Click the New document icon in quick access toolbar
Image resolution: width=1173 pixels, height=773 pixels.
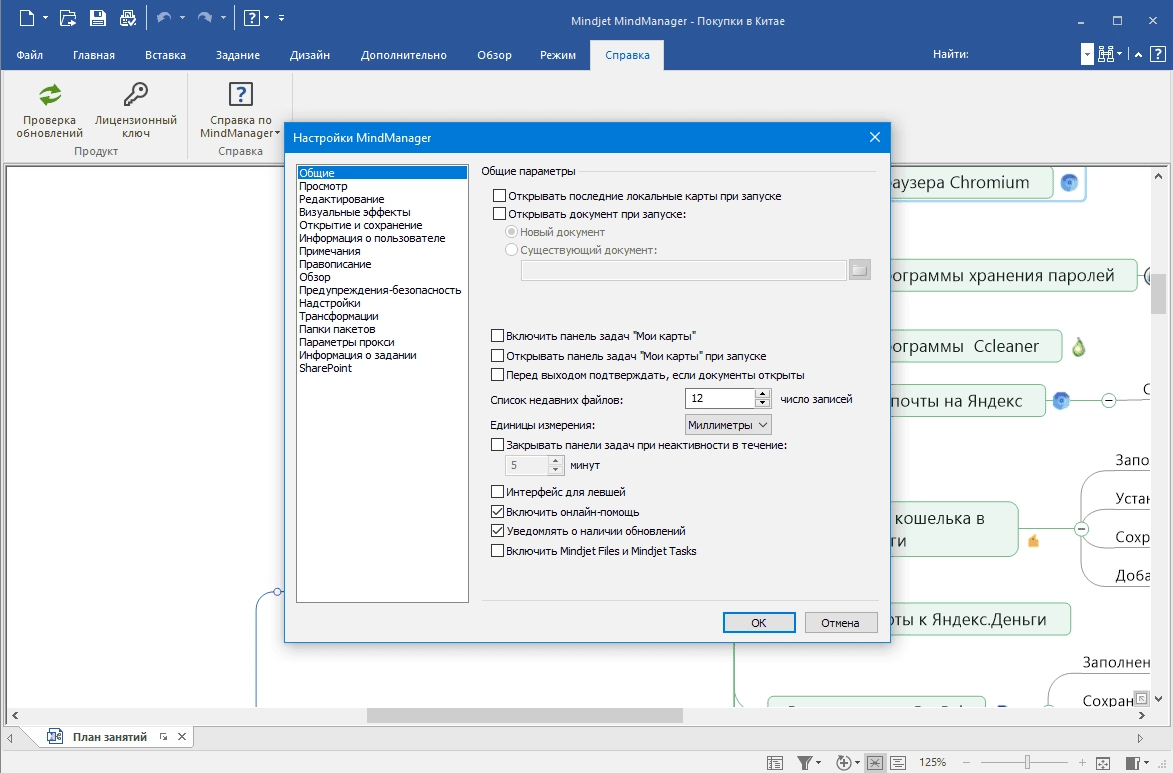[27, 18]
